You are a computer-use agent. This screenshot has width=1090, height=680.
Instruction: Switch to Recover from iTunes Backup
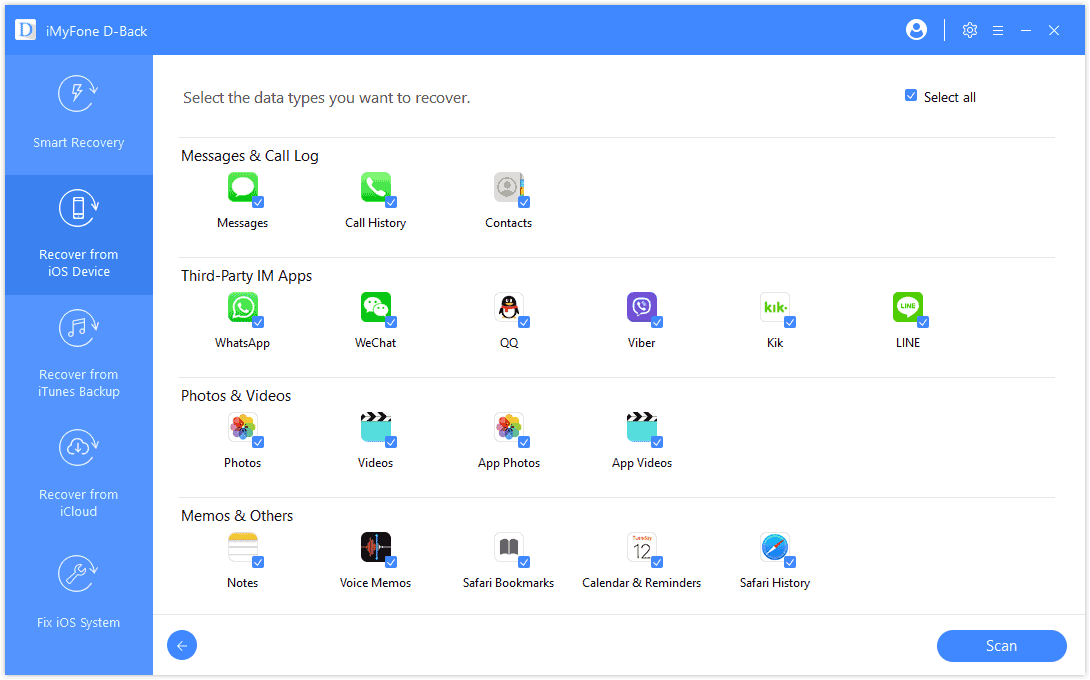pos(78,355)
